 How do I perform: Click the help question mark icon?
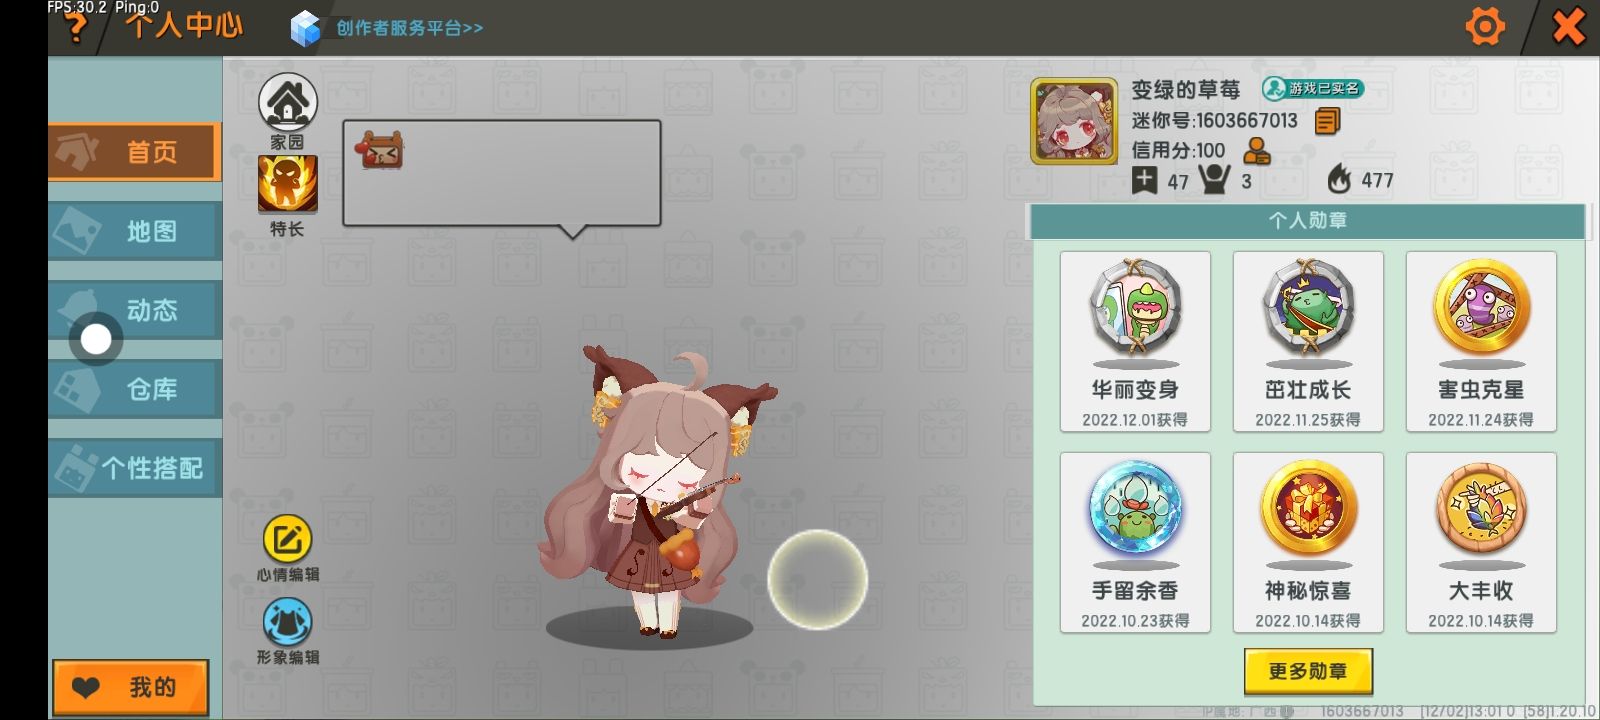(x=76, y=28)
